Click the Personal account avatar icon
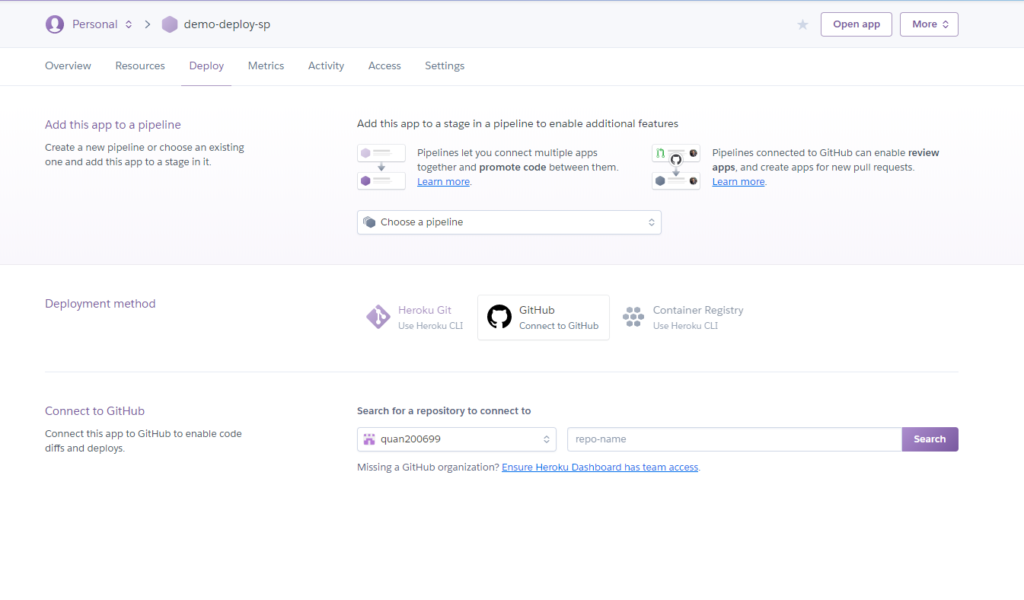Viewport: 1024px width, 600px height. click(x=54, y=24)
